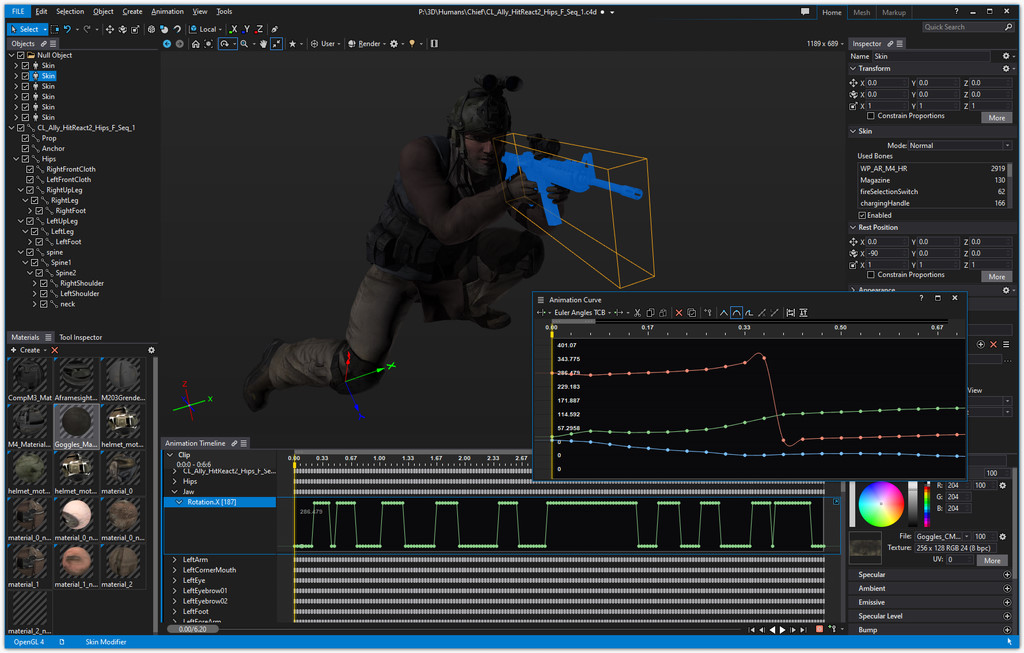Click the More button under Transform
The height and width of the screenshot is (653, 1024).
point(996,117)
